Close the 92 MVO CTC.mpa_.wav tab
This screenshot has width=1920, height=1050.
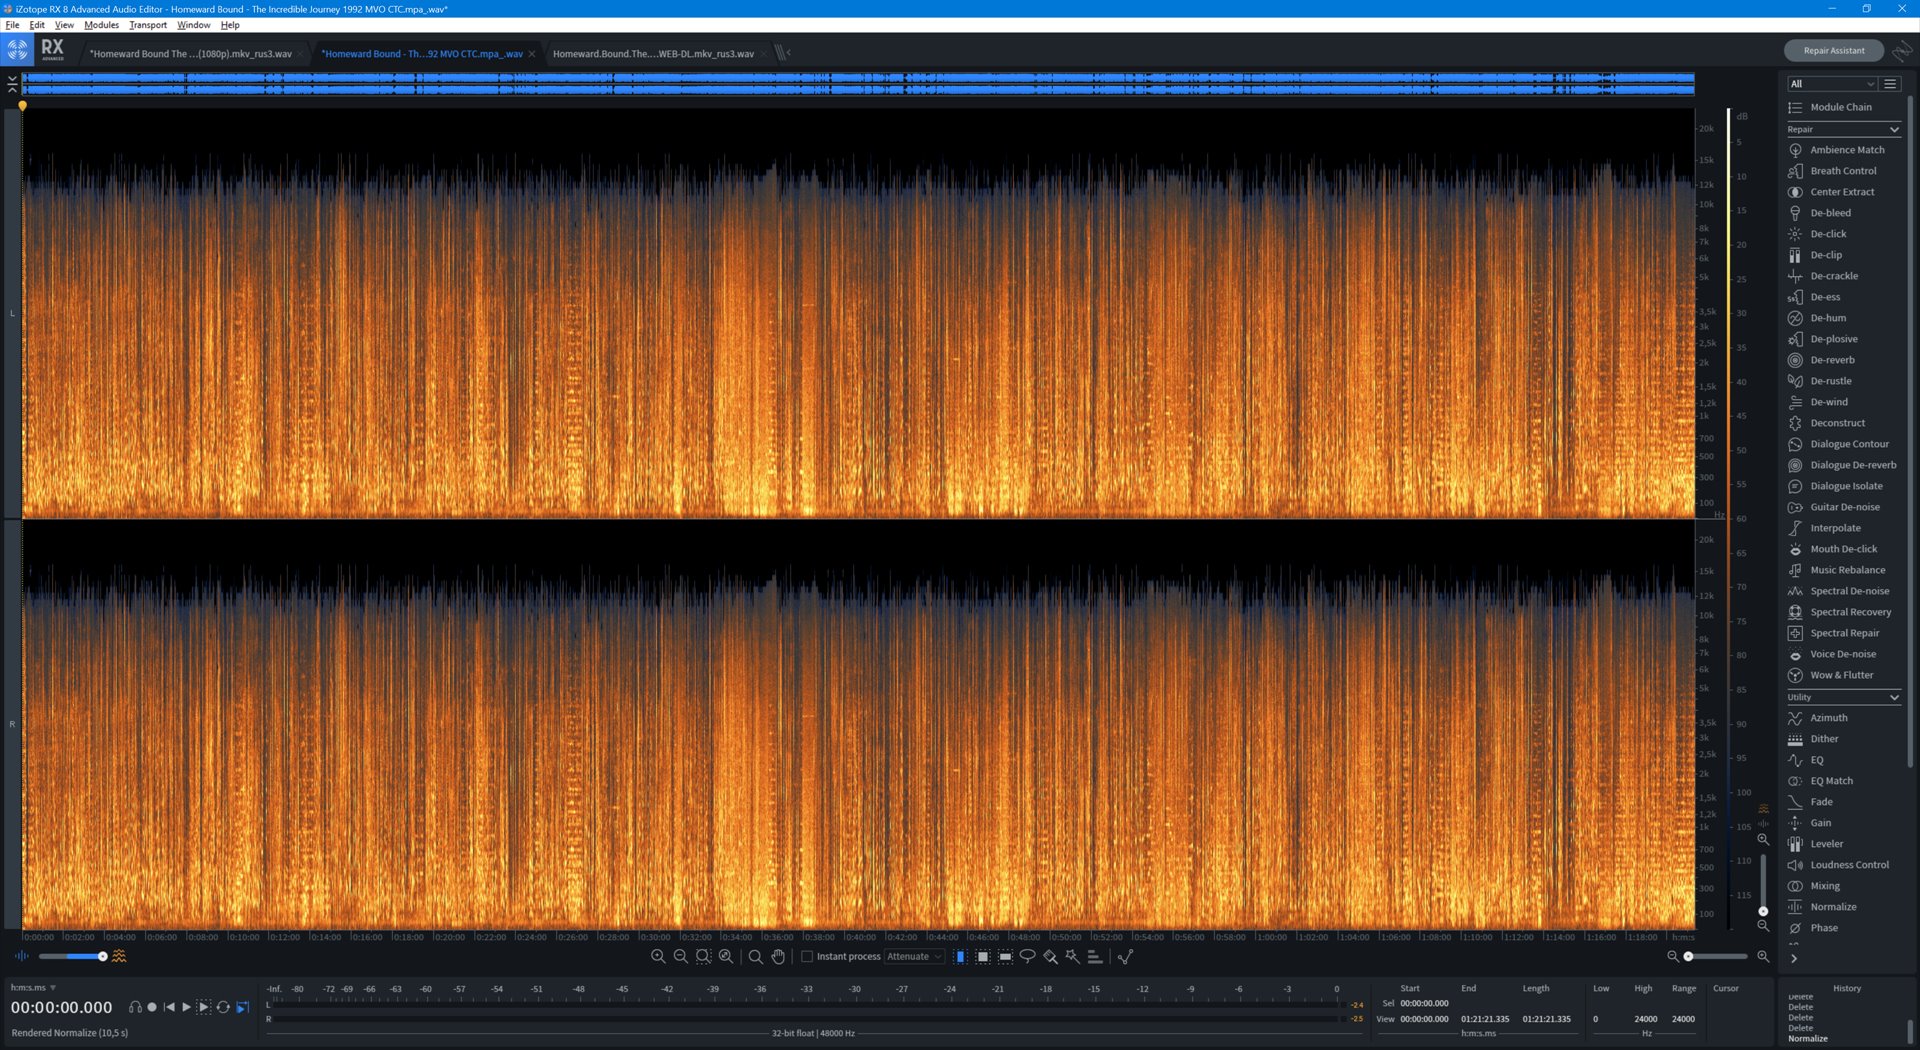click(532, 54)
